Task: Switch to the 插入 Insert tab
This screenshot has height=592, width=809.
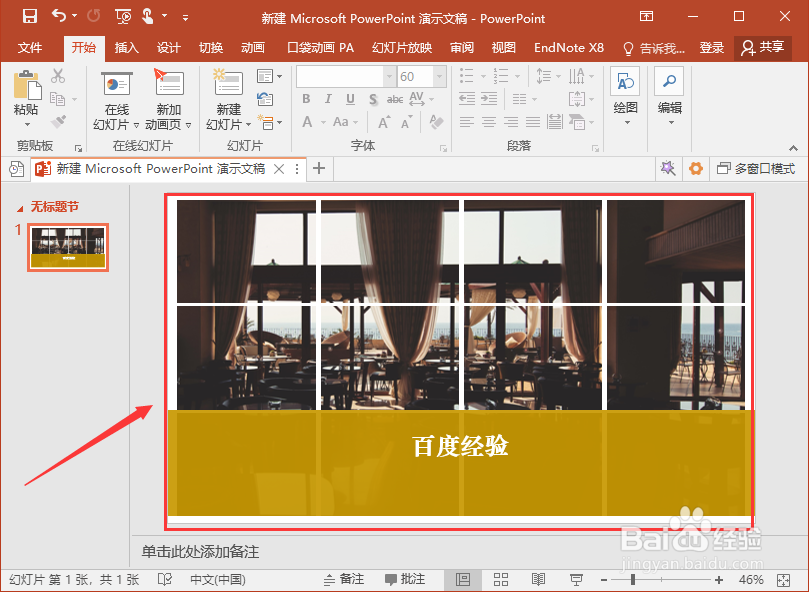Action: (x=126, y=48)
